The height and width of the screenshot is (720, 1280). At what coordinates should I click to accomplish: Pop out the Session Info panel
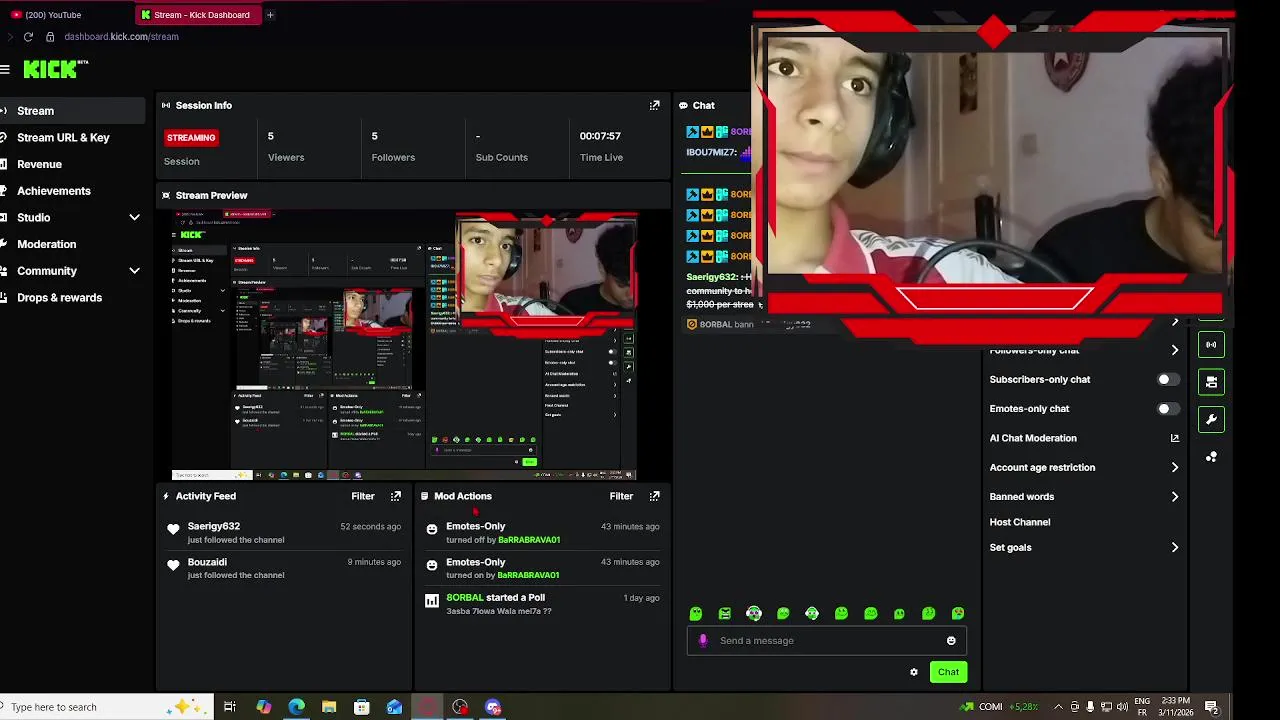655,105
